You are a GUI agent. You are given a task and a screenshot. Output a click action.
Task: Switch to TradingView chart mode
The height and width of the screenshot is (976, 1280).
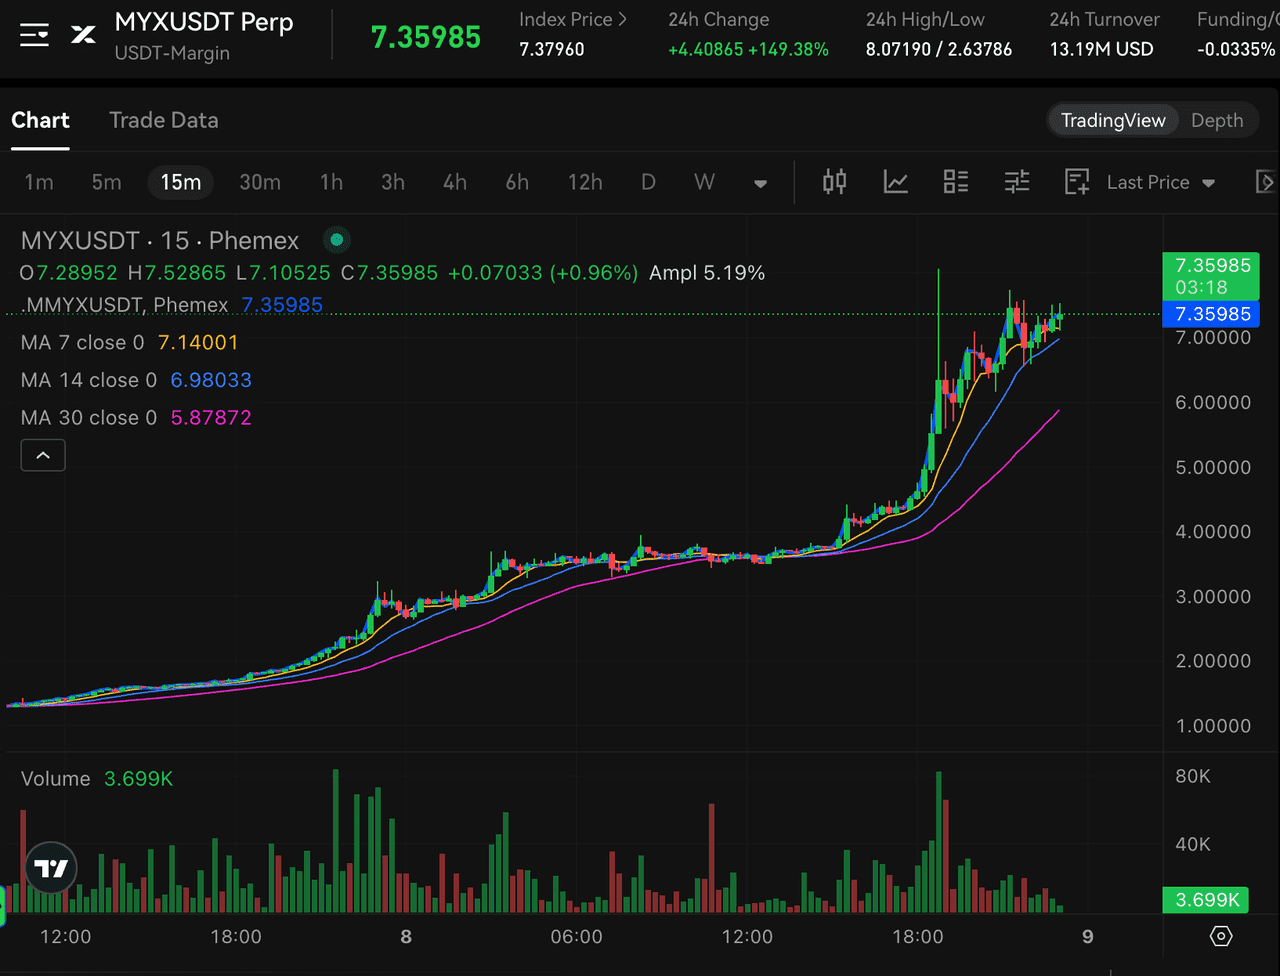tap(1113, 120)
